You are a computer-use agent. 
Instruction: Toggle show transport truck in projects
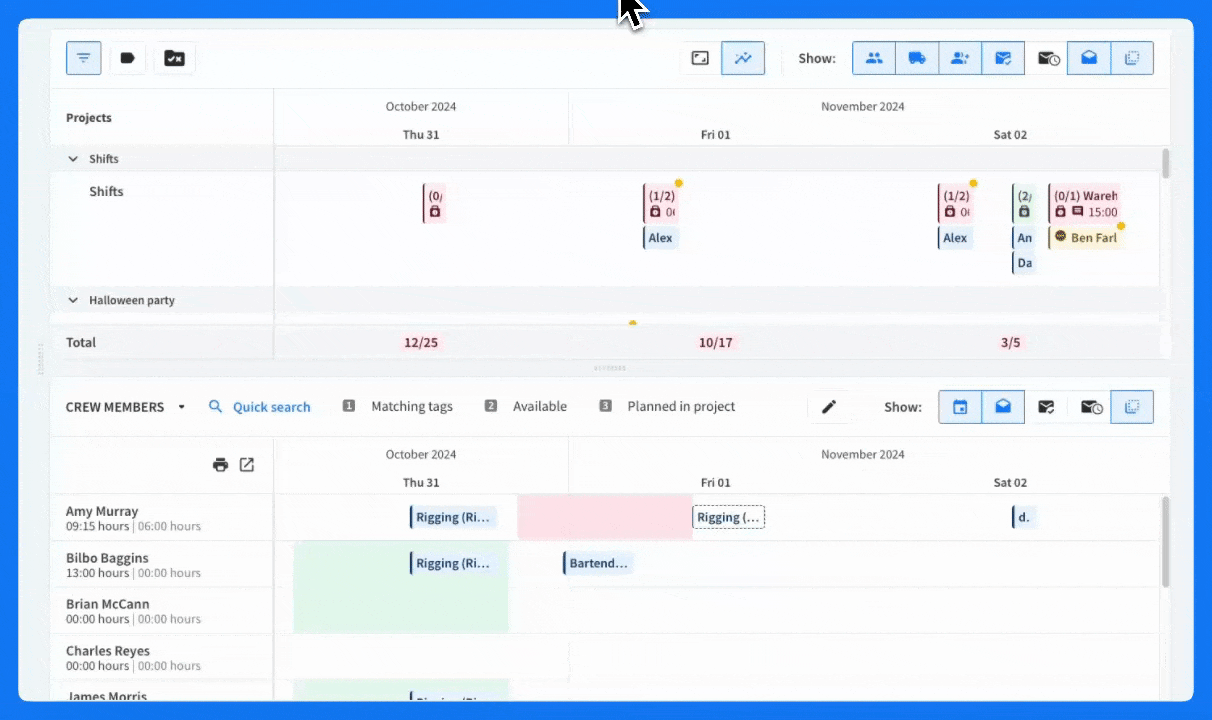917,58
